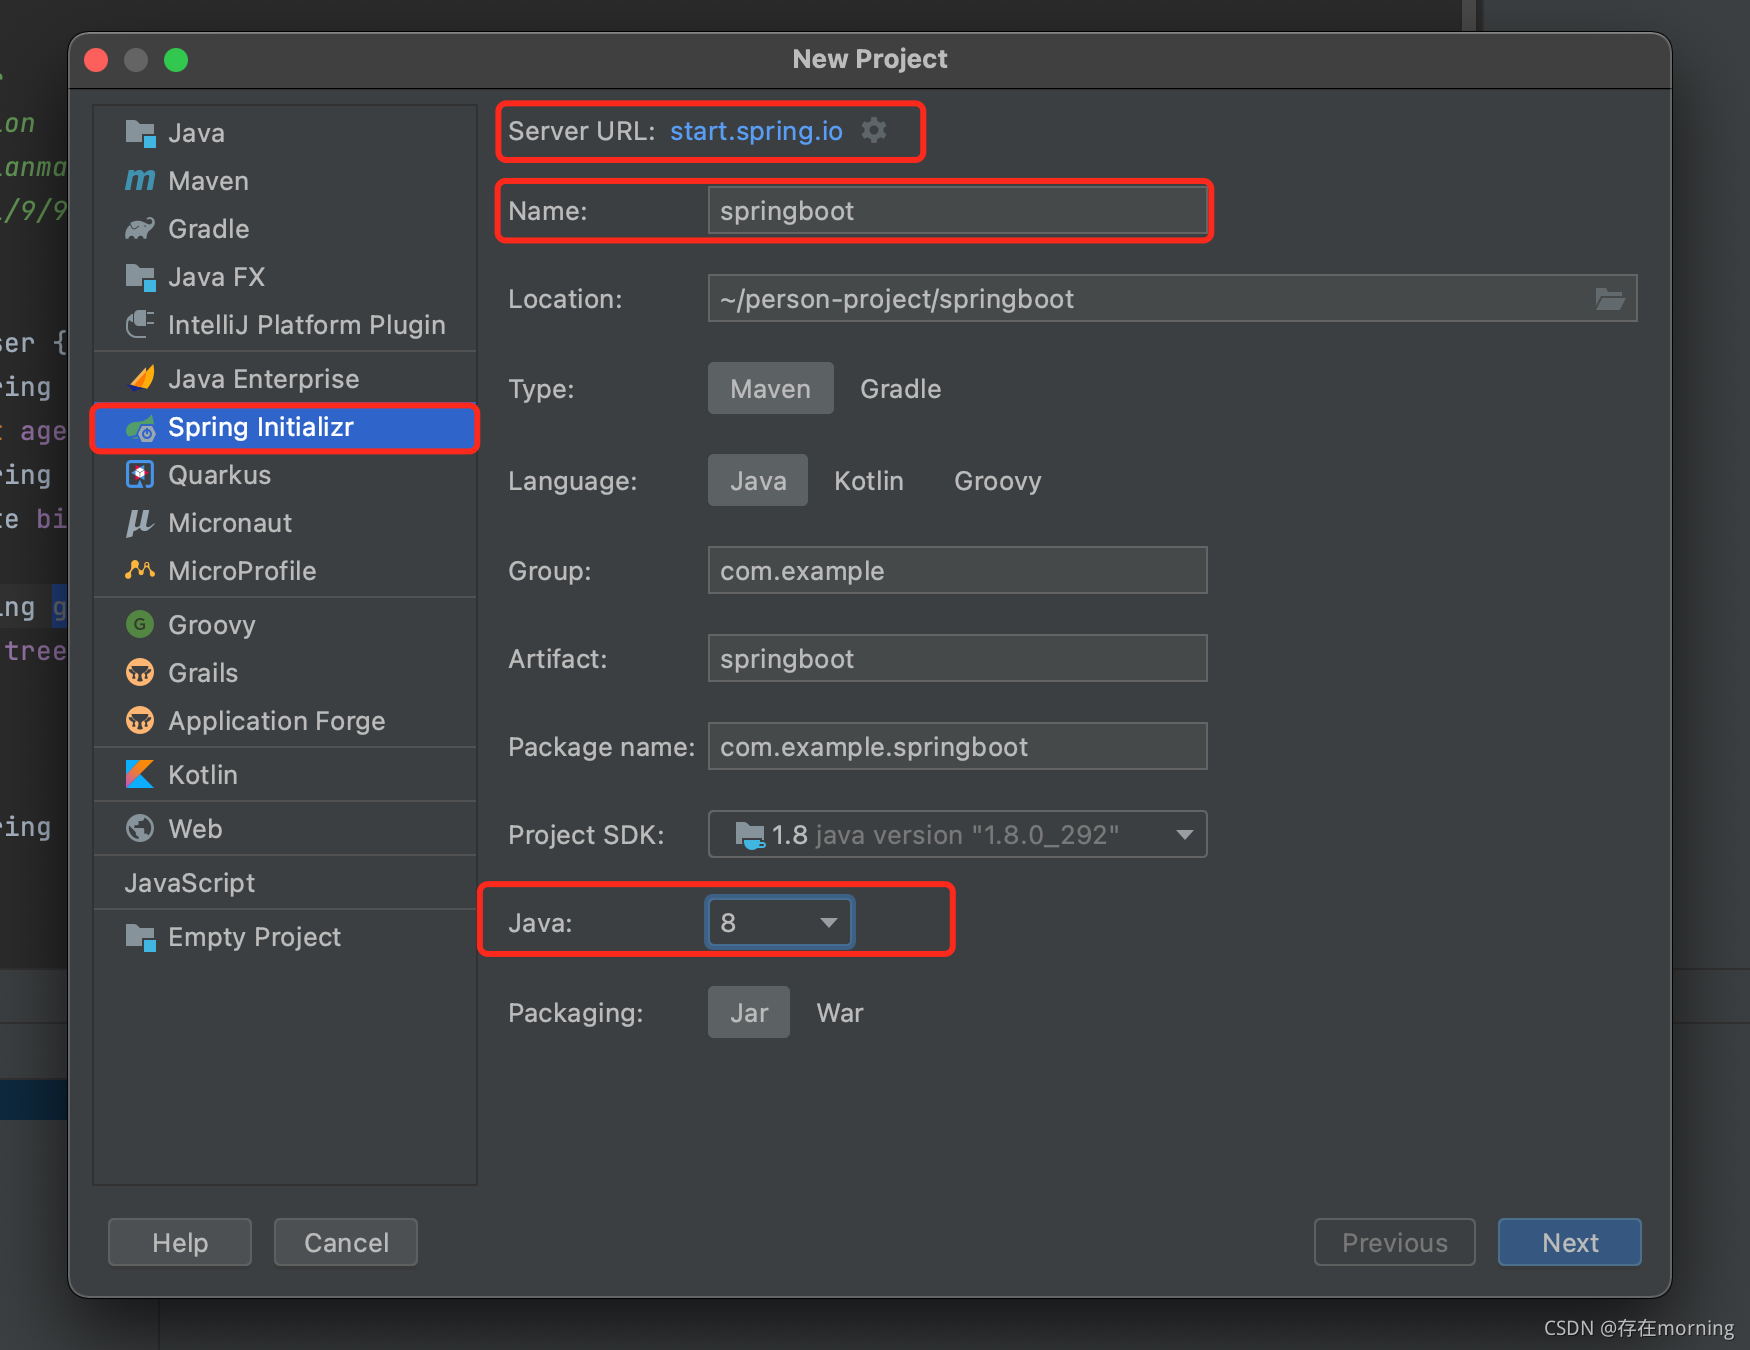This screenshot has height=1350, width=1750.
Task: Click the Cancel button
Action: [x=346, y=1242]
